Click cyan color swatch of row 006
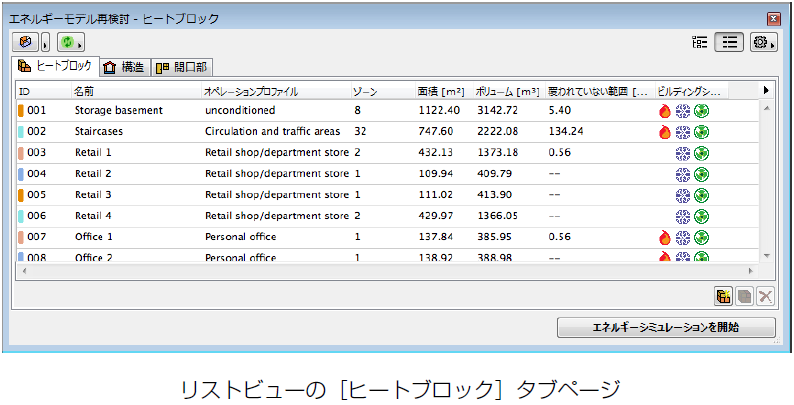The image size is (794, 405). click(x=21, y=216)
